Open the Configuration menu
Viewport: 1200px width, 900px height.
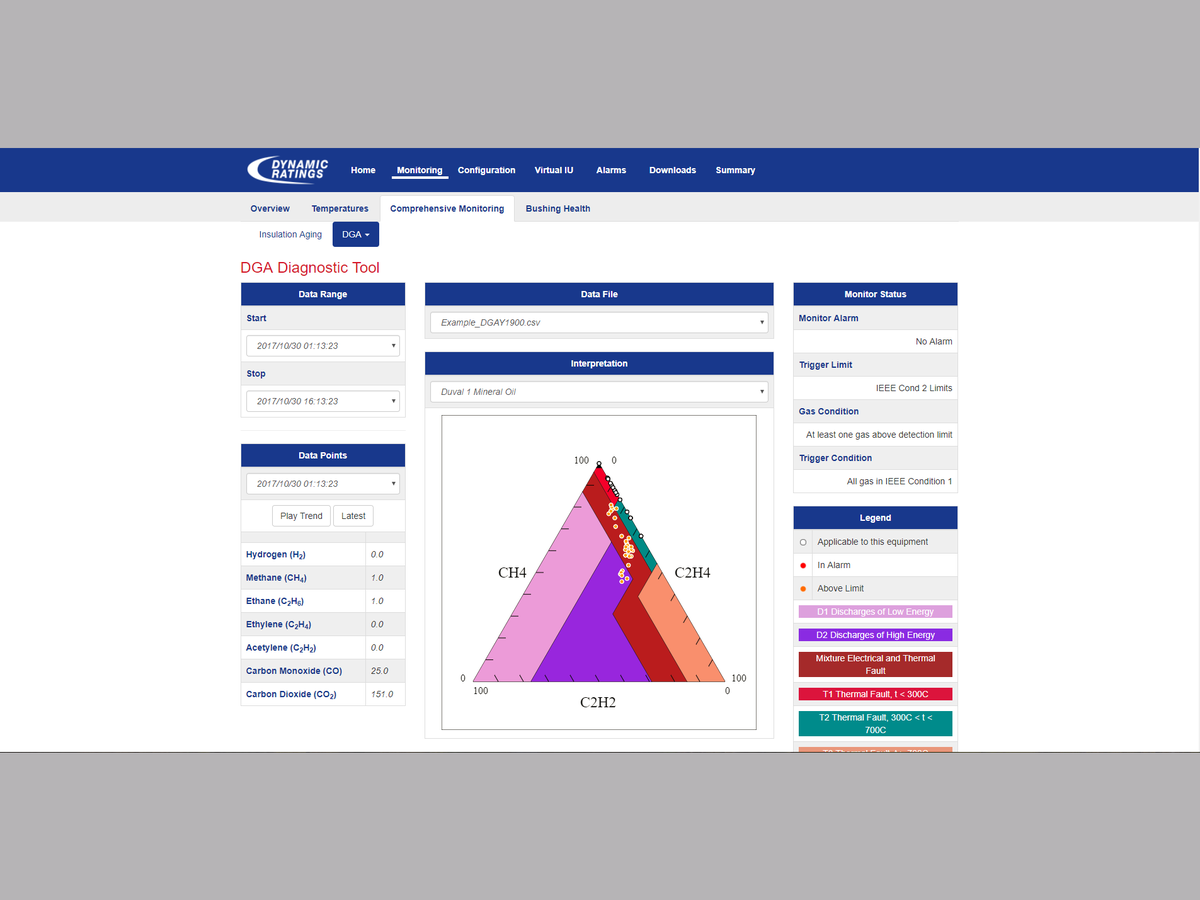(x=486, y=170)
